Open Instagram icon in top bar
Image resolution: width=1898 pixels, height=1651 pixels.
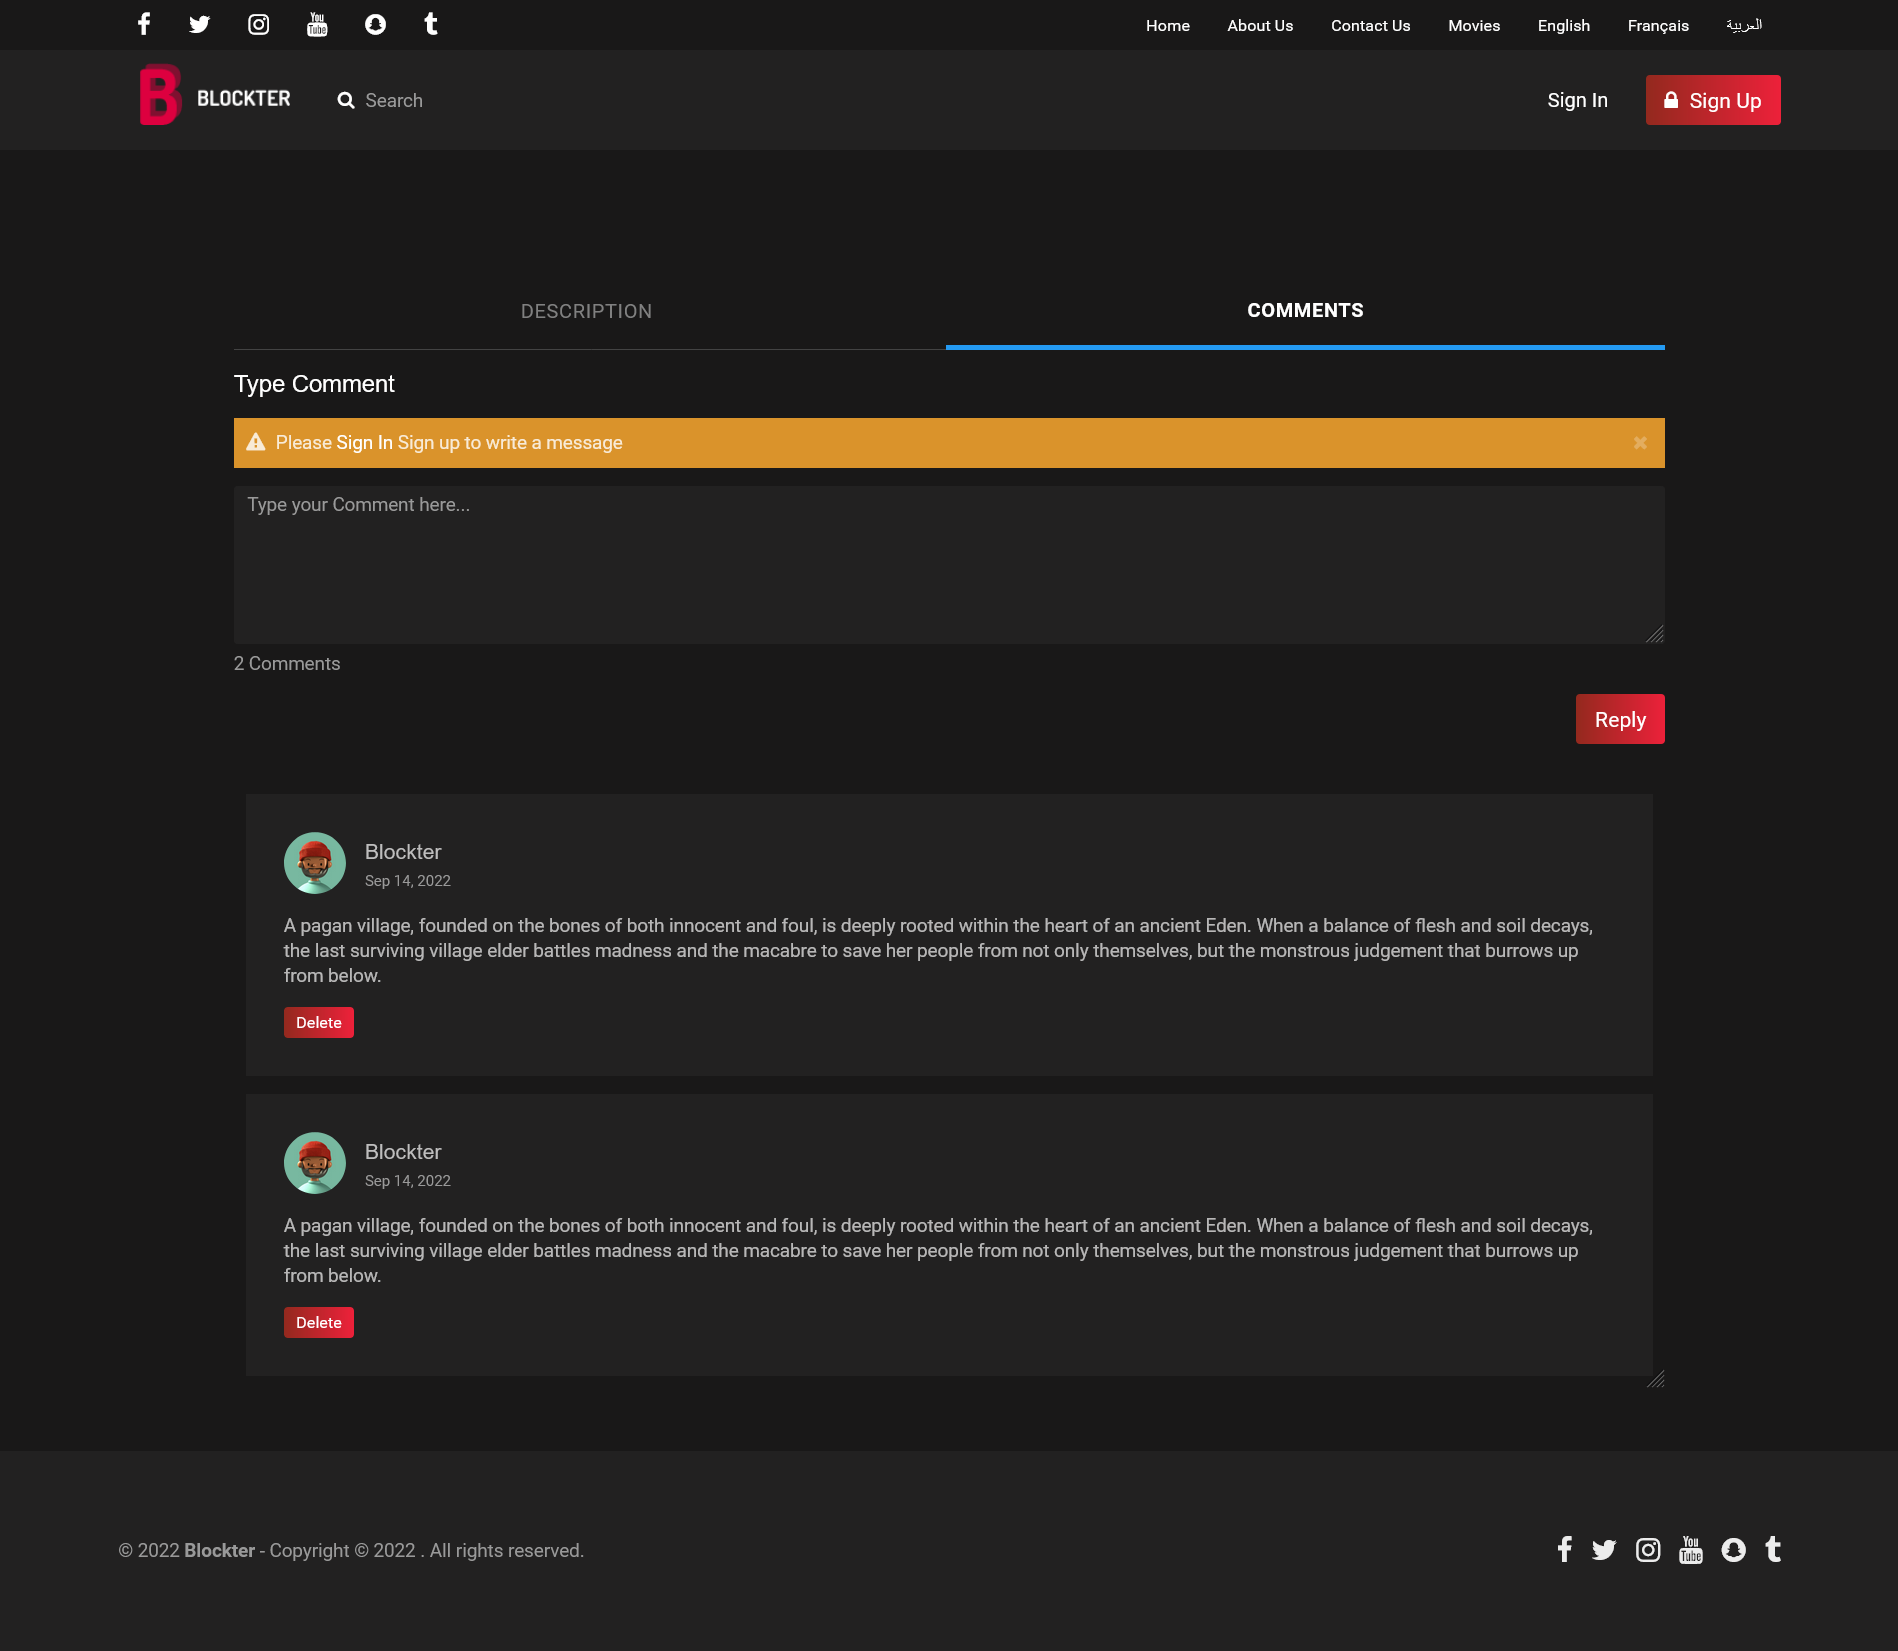click(x=258, y=24)
